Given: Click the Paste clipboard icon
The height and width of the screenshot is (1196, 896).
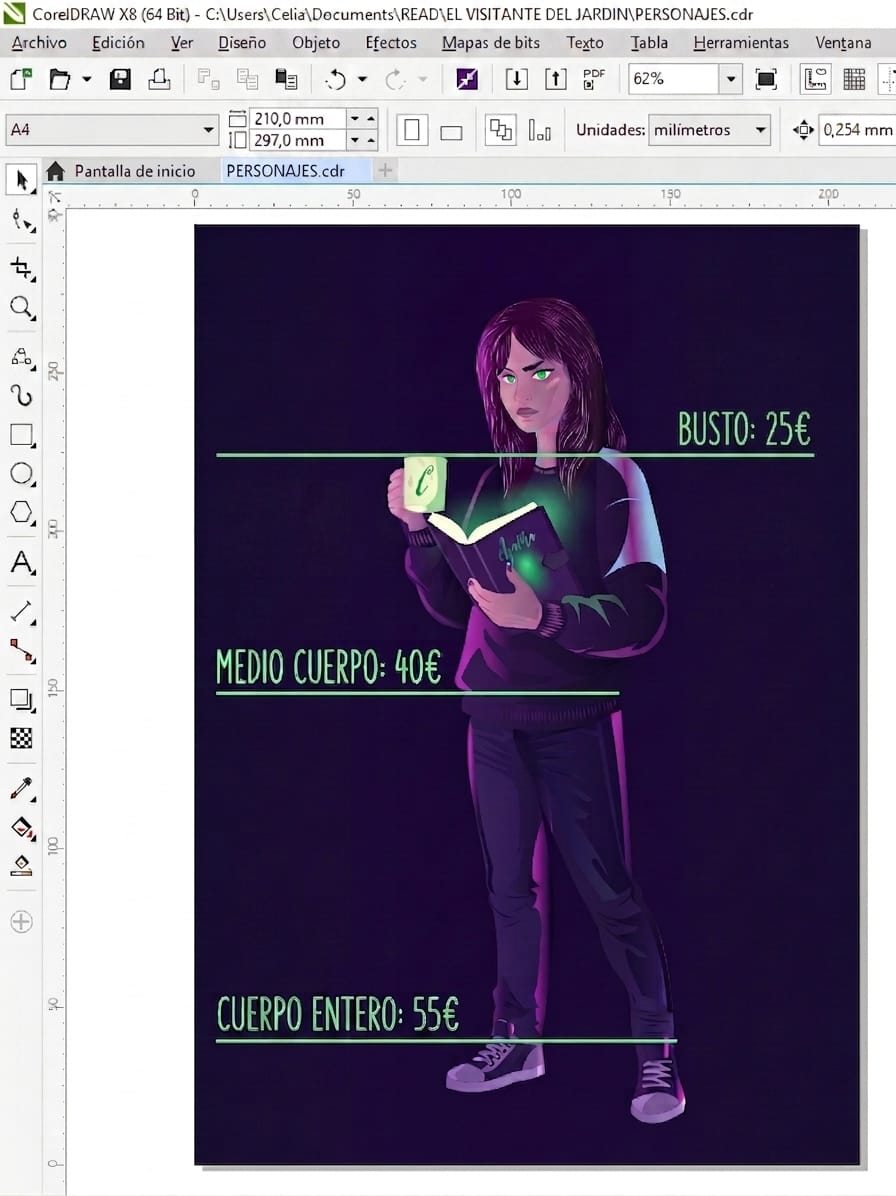Looking at the screenshot, I should tap(286, 79).
